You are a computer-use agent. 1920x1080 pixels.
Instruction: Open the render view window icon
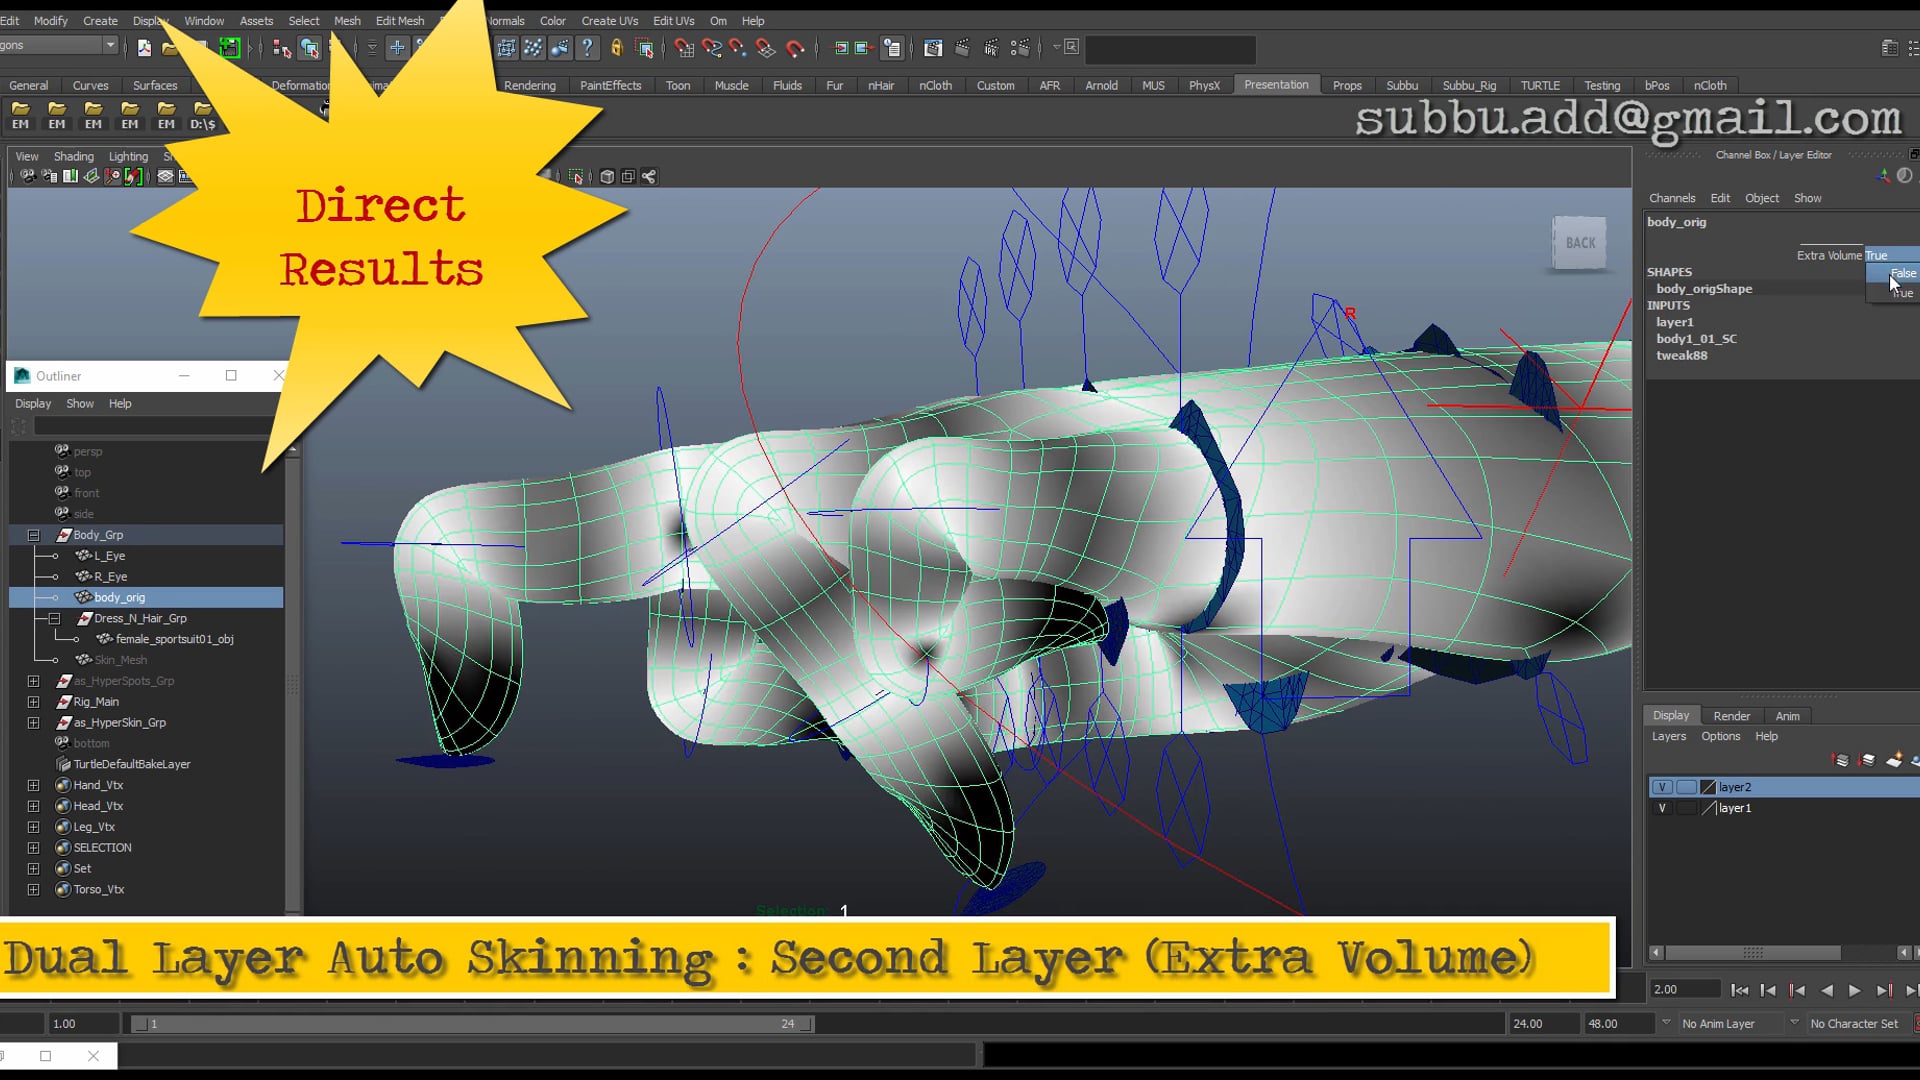click(933, 48)
